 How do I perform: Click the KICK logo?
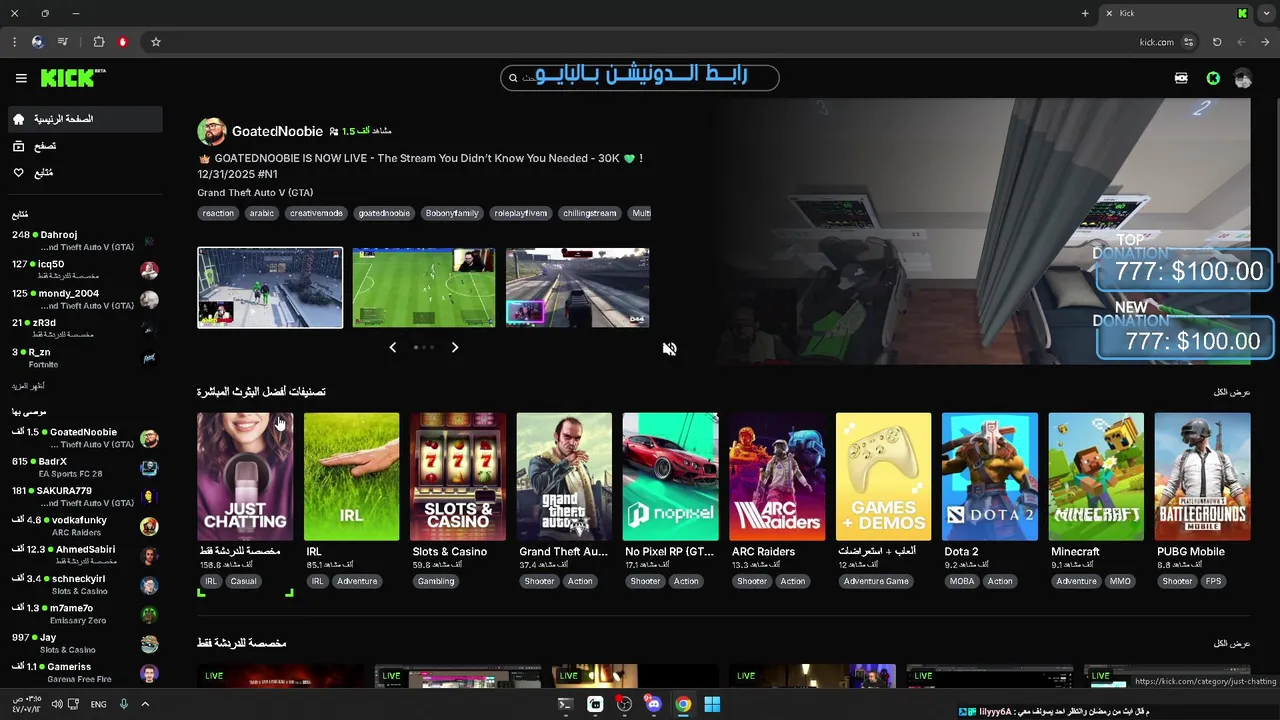coord(73,78)
